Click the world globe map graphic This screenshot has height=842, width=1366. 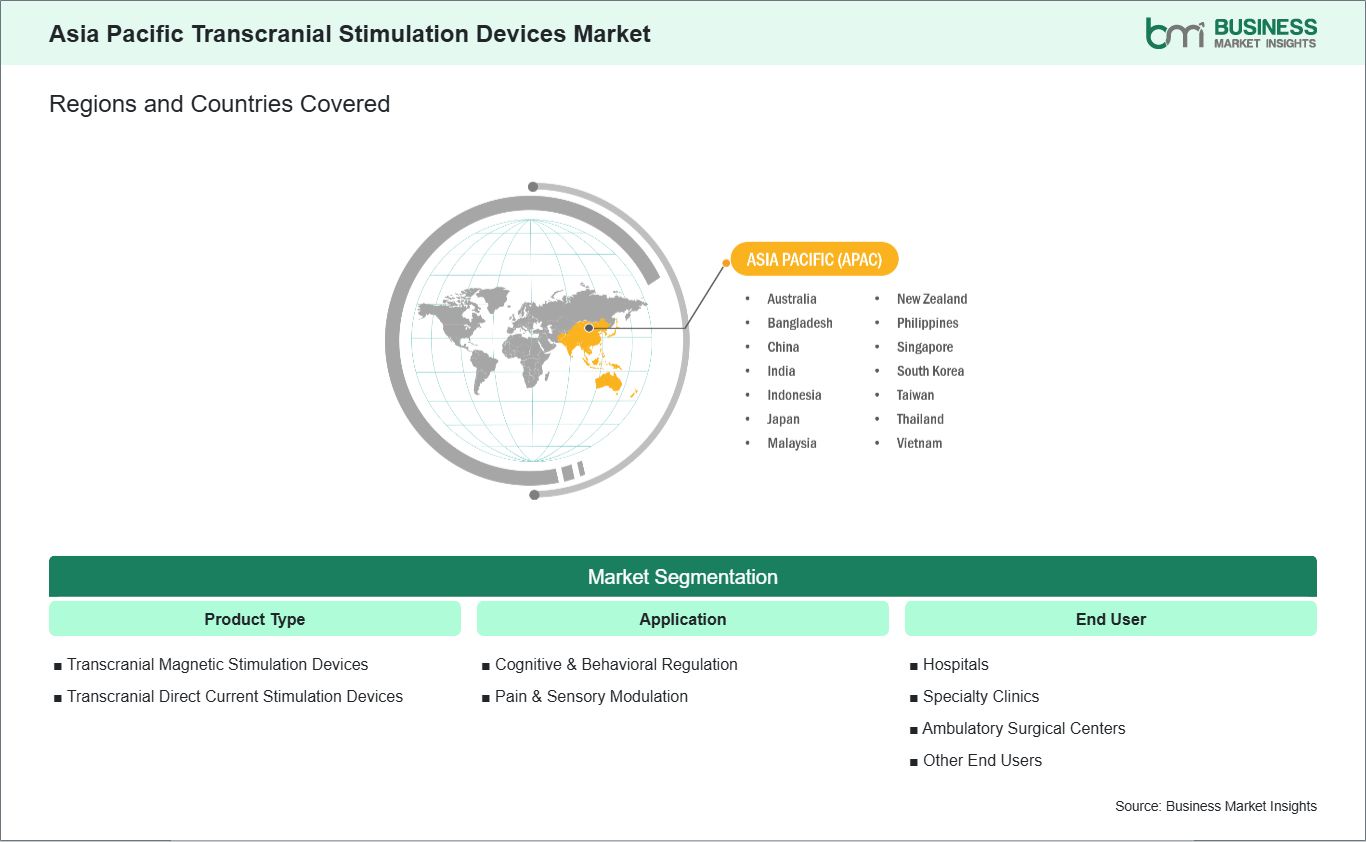(535, 340)
